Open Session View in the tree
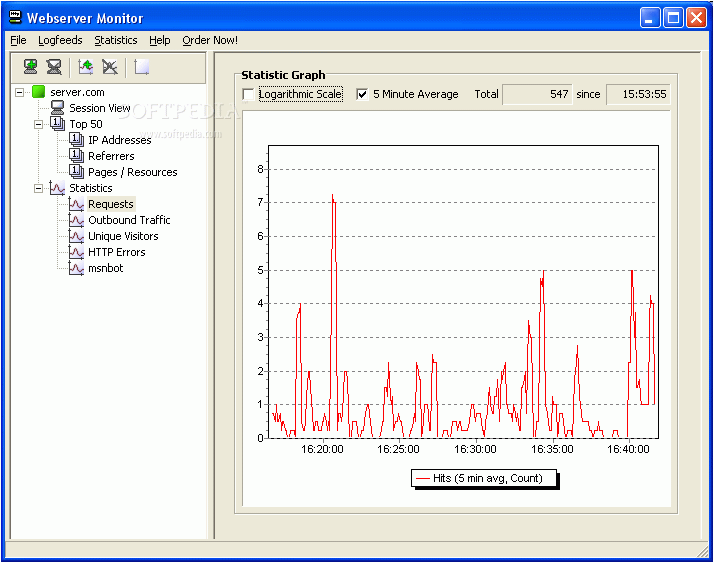 pyautogui.click(x=100, y=108)
